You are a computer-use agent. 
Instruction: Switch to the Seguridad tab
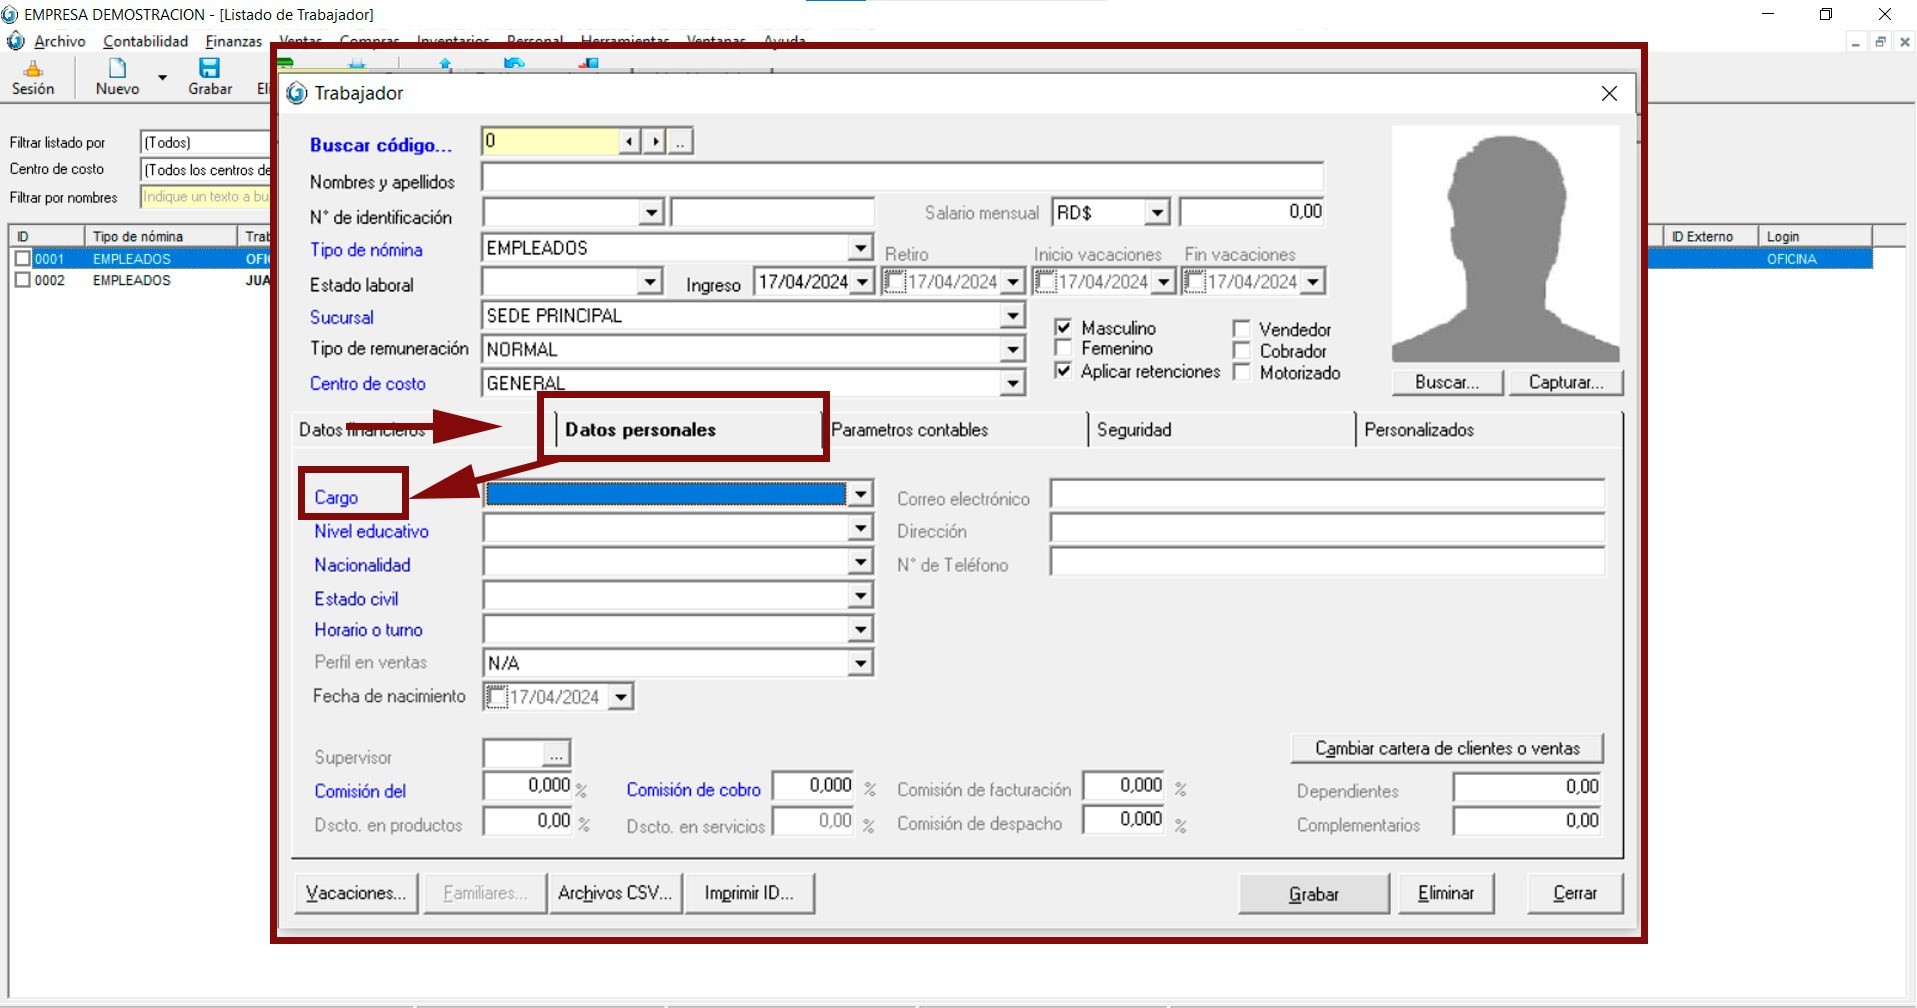pos(1134,430)
